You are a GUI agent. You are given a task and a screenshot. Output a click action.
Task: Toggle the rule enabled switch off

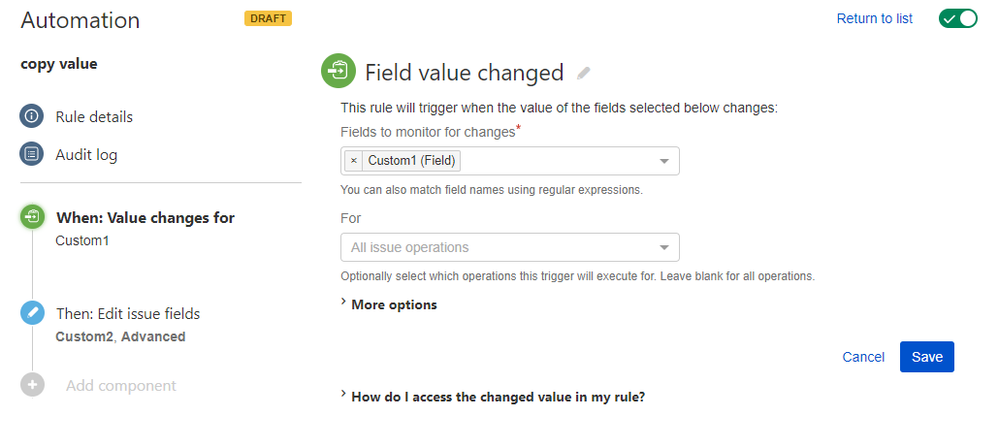pyautogui.click(x=958, y=18)
